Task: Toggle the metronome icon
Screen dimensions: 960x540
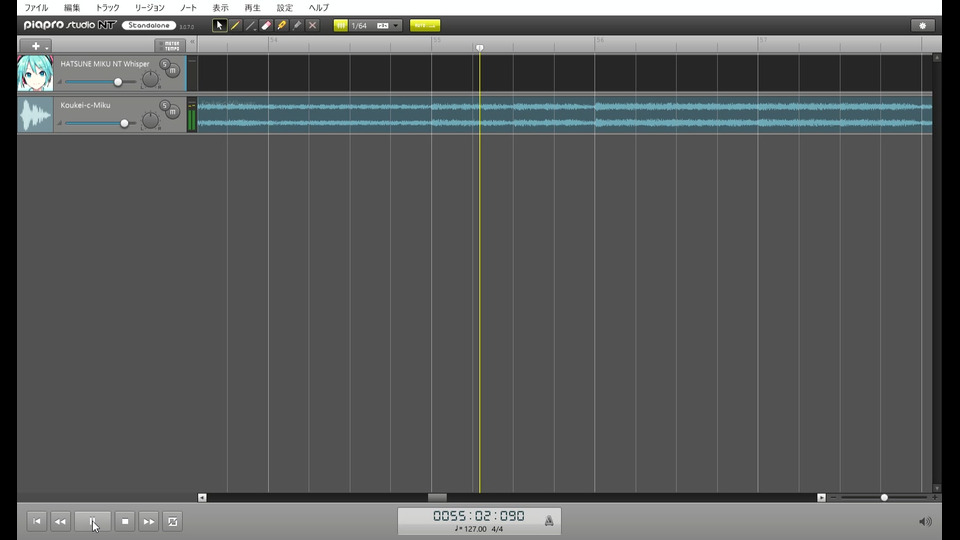Action: [x=549, y=521]
